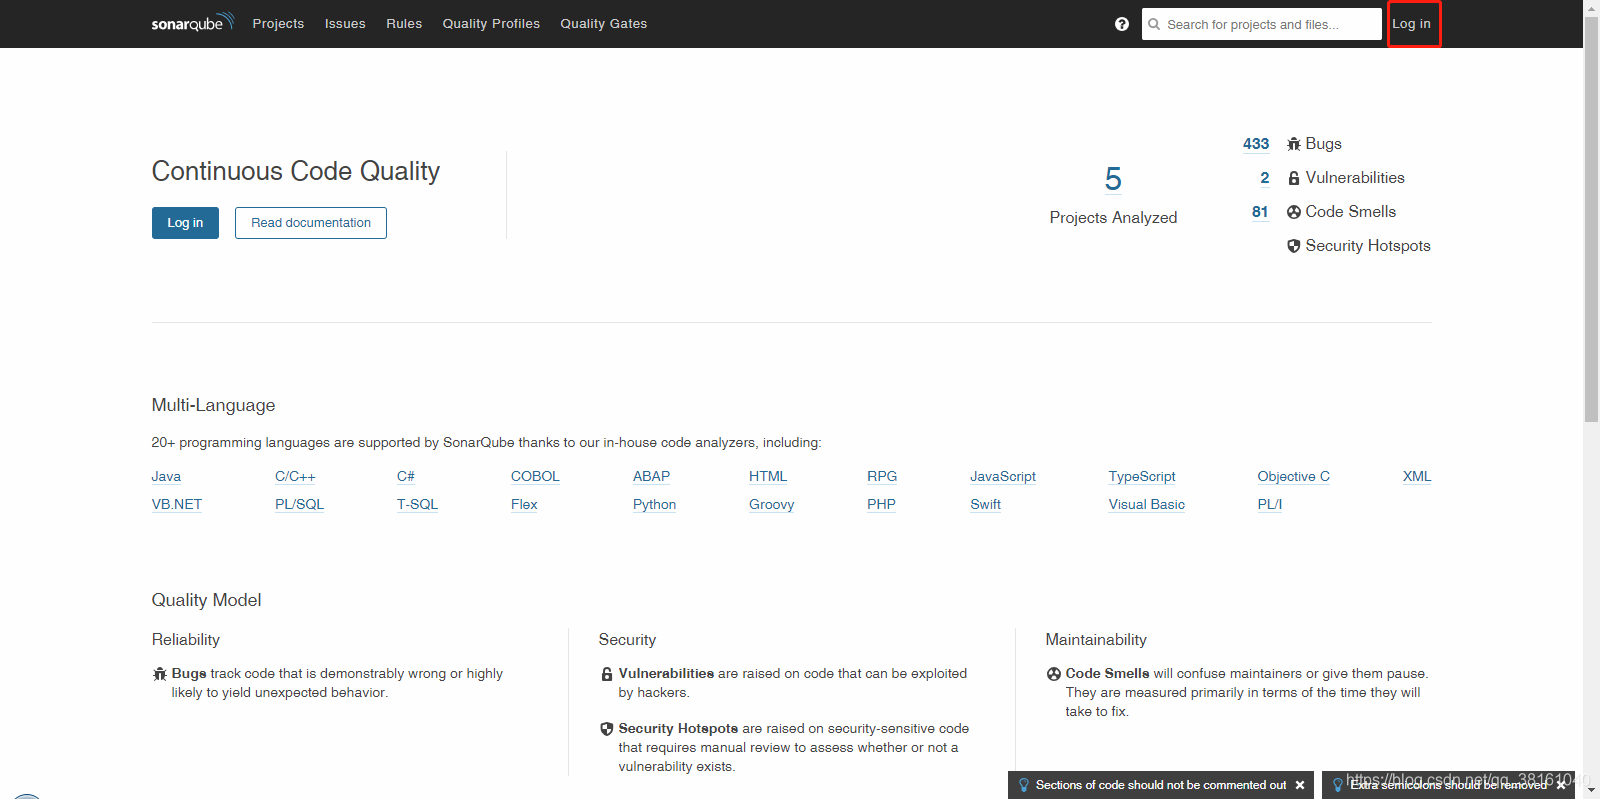Screen dimensions: 1600x799
Task: Click the SonarQube logo
Action: point(192,22)
